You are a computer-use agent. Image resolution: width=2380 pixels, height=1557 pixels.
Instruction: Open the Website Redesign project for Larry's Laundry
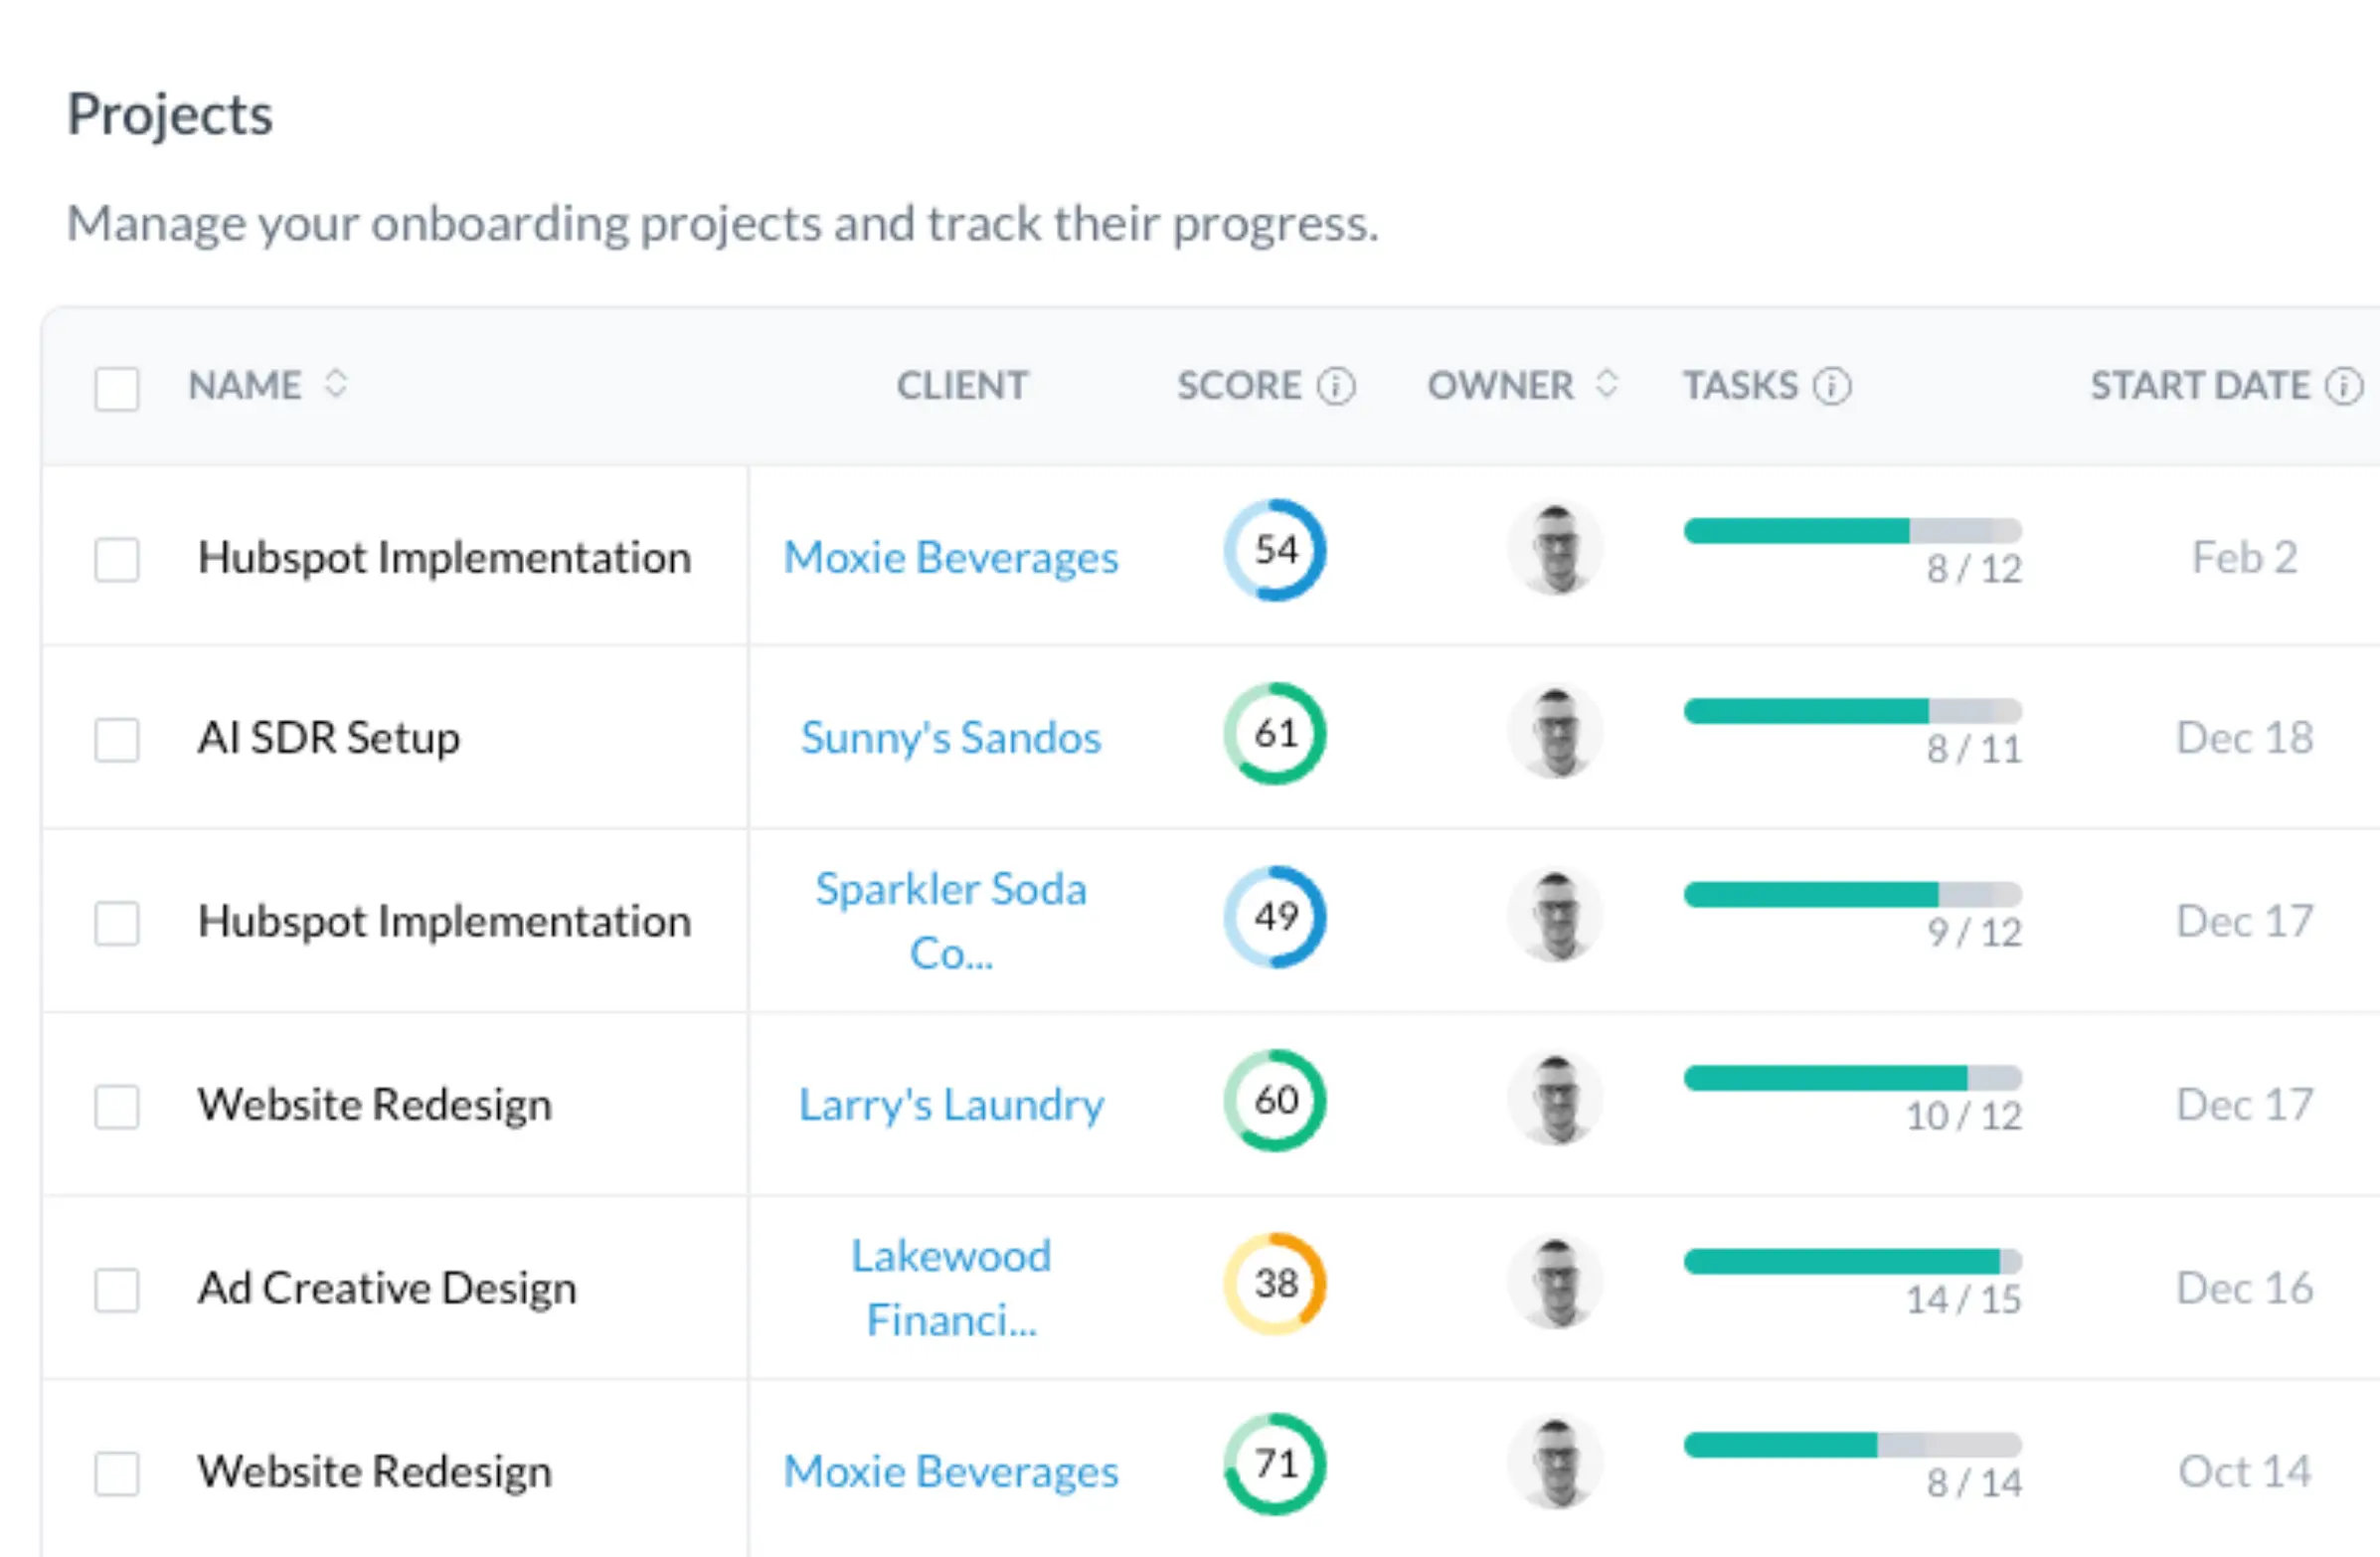[374, 1105]
